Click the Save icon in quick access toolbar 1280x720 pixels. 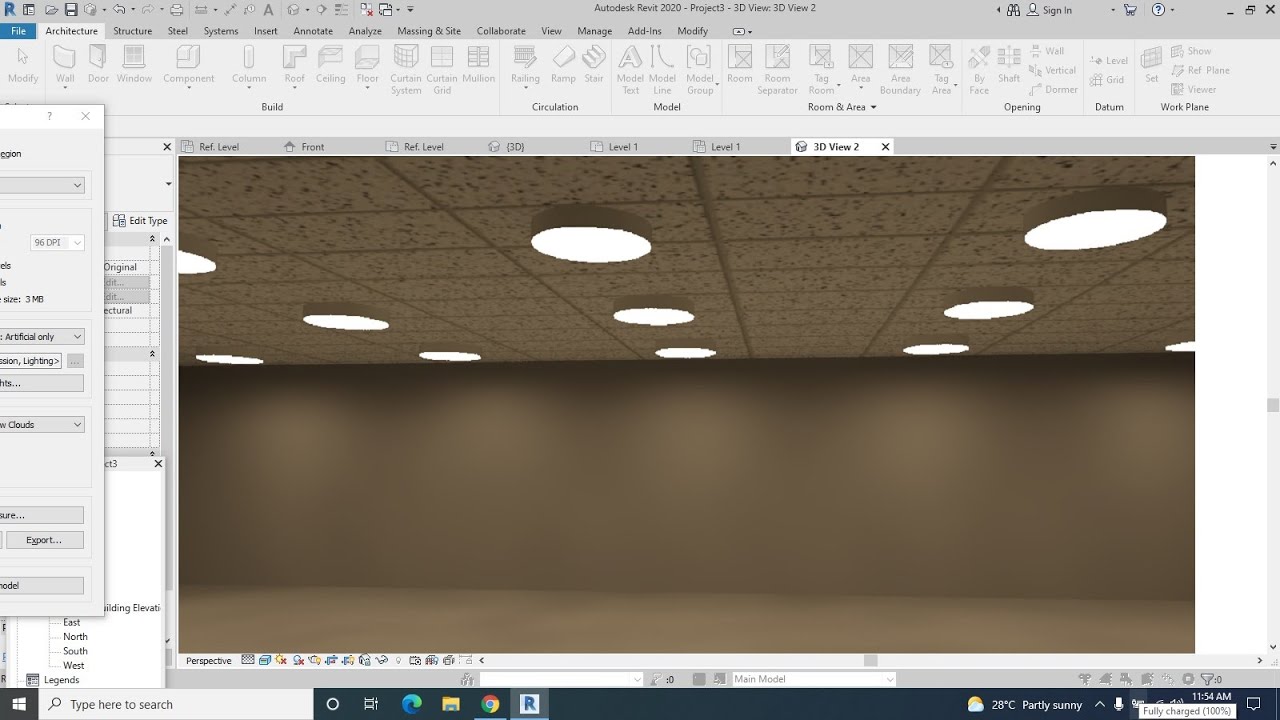tap(71, 10)
